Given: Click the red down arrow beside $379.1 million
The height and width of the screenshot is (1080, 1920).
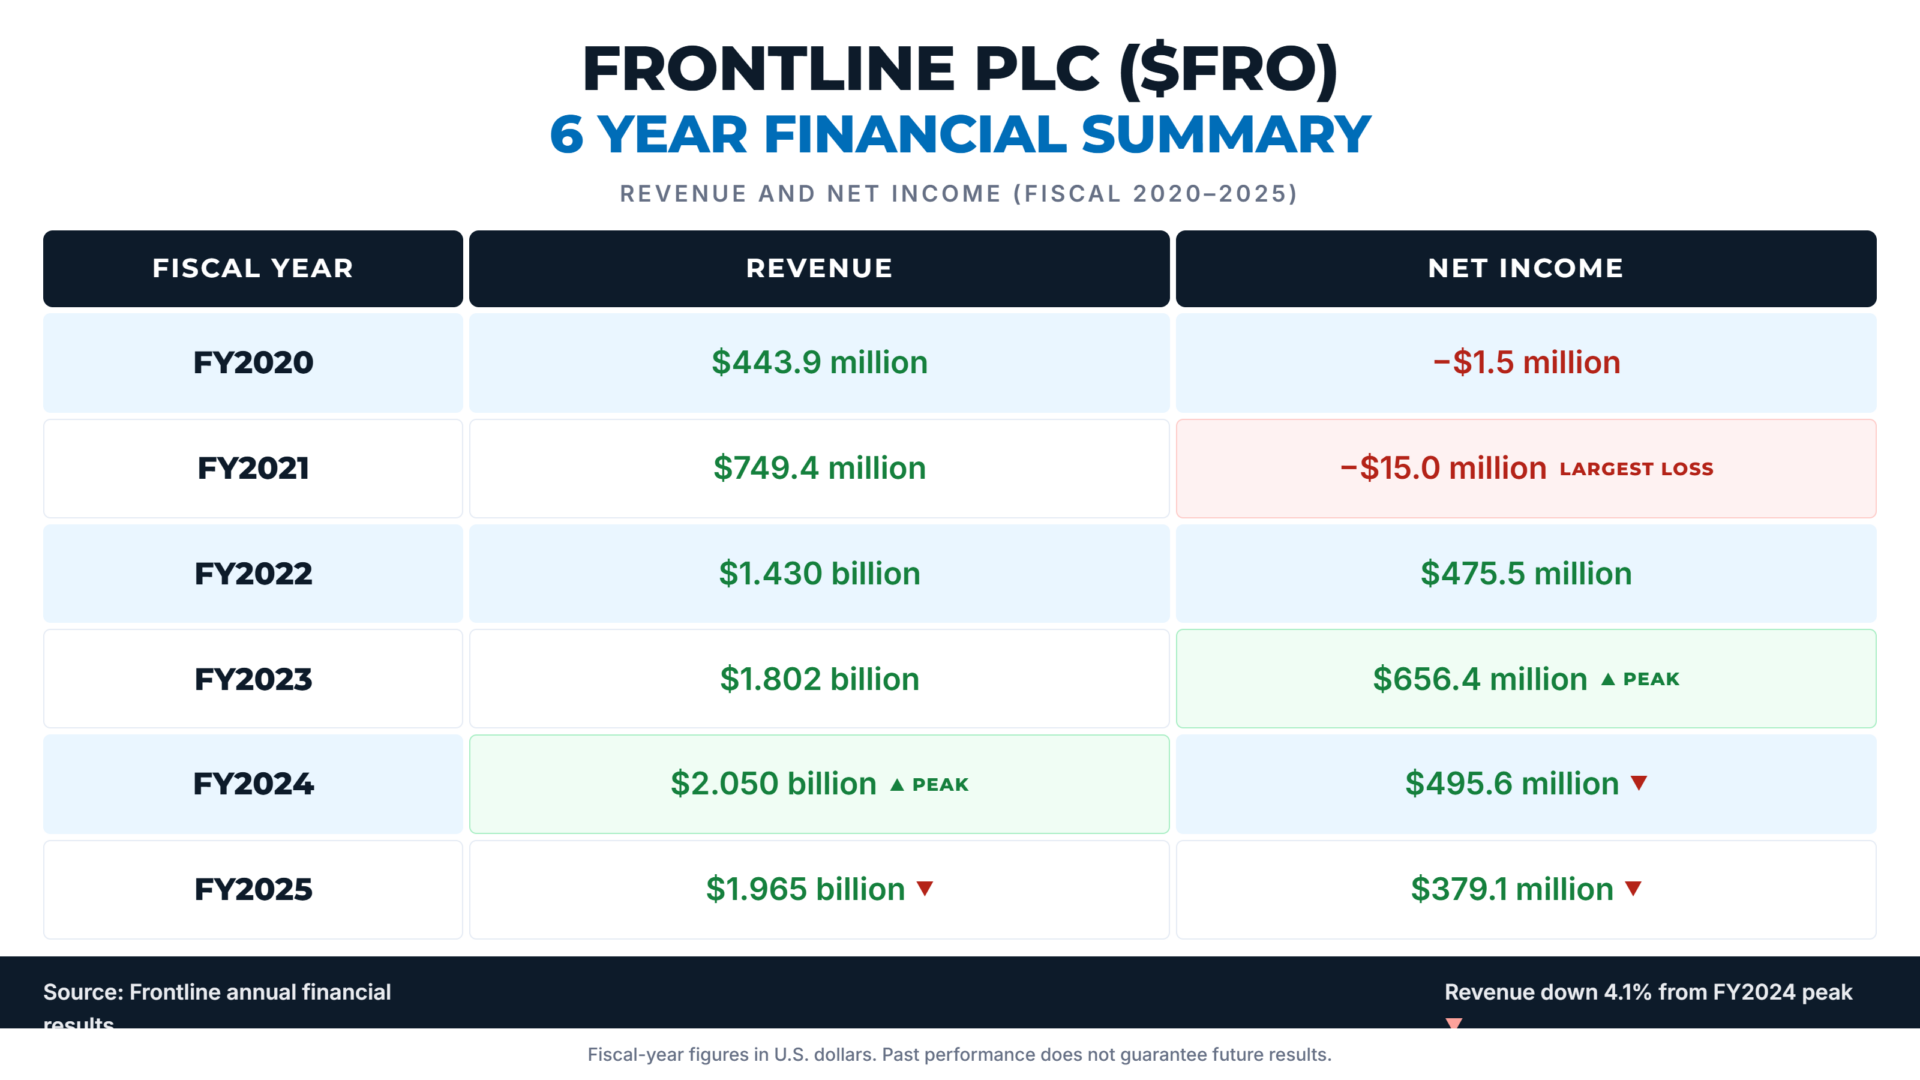Looking at the screenshot, I should [1634, 889].
